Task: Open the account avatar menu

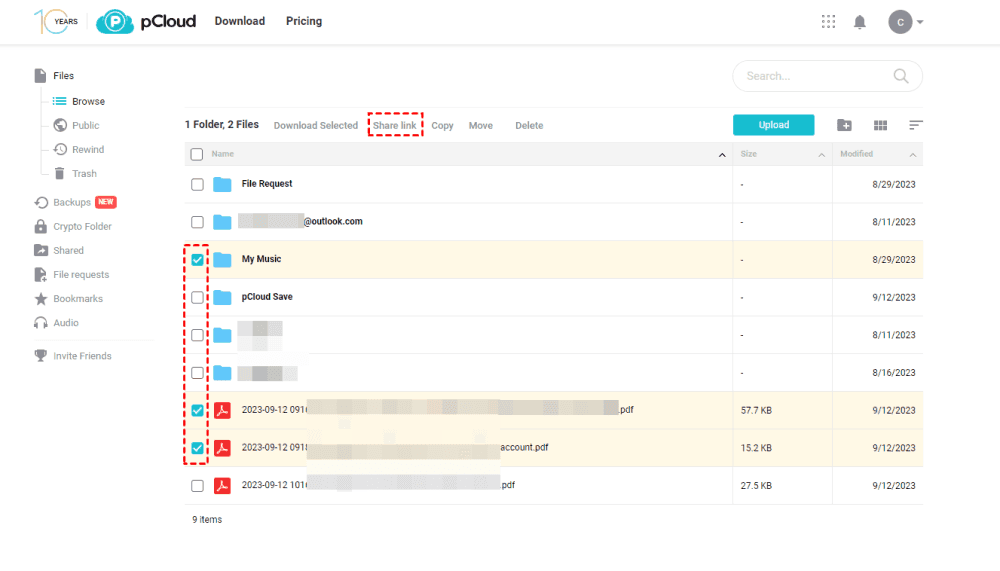Action: [x=906, y=22]
